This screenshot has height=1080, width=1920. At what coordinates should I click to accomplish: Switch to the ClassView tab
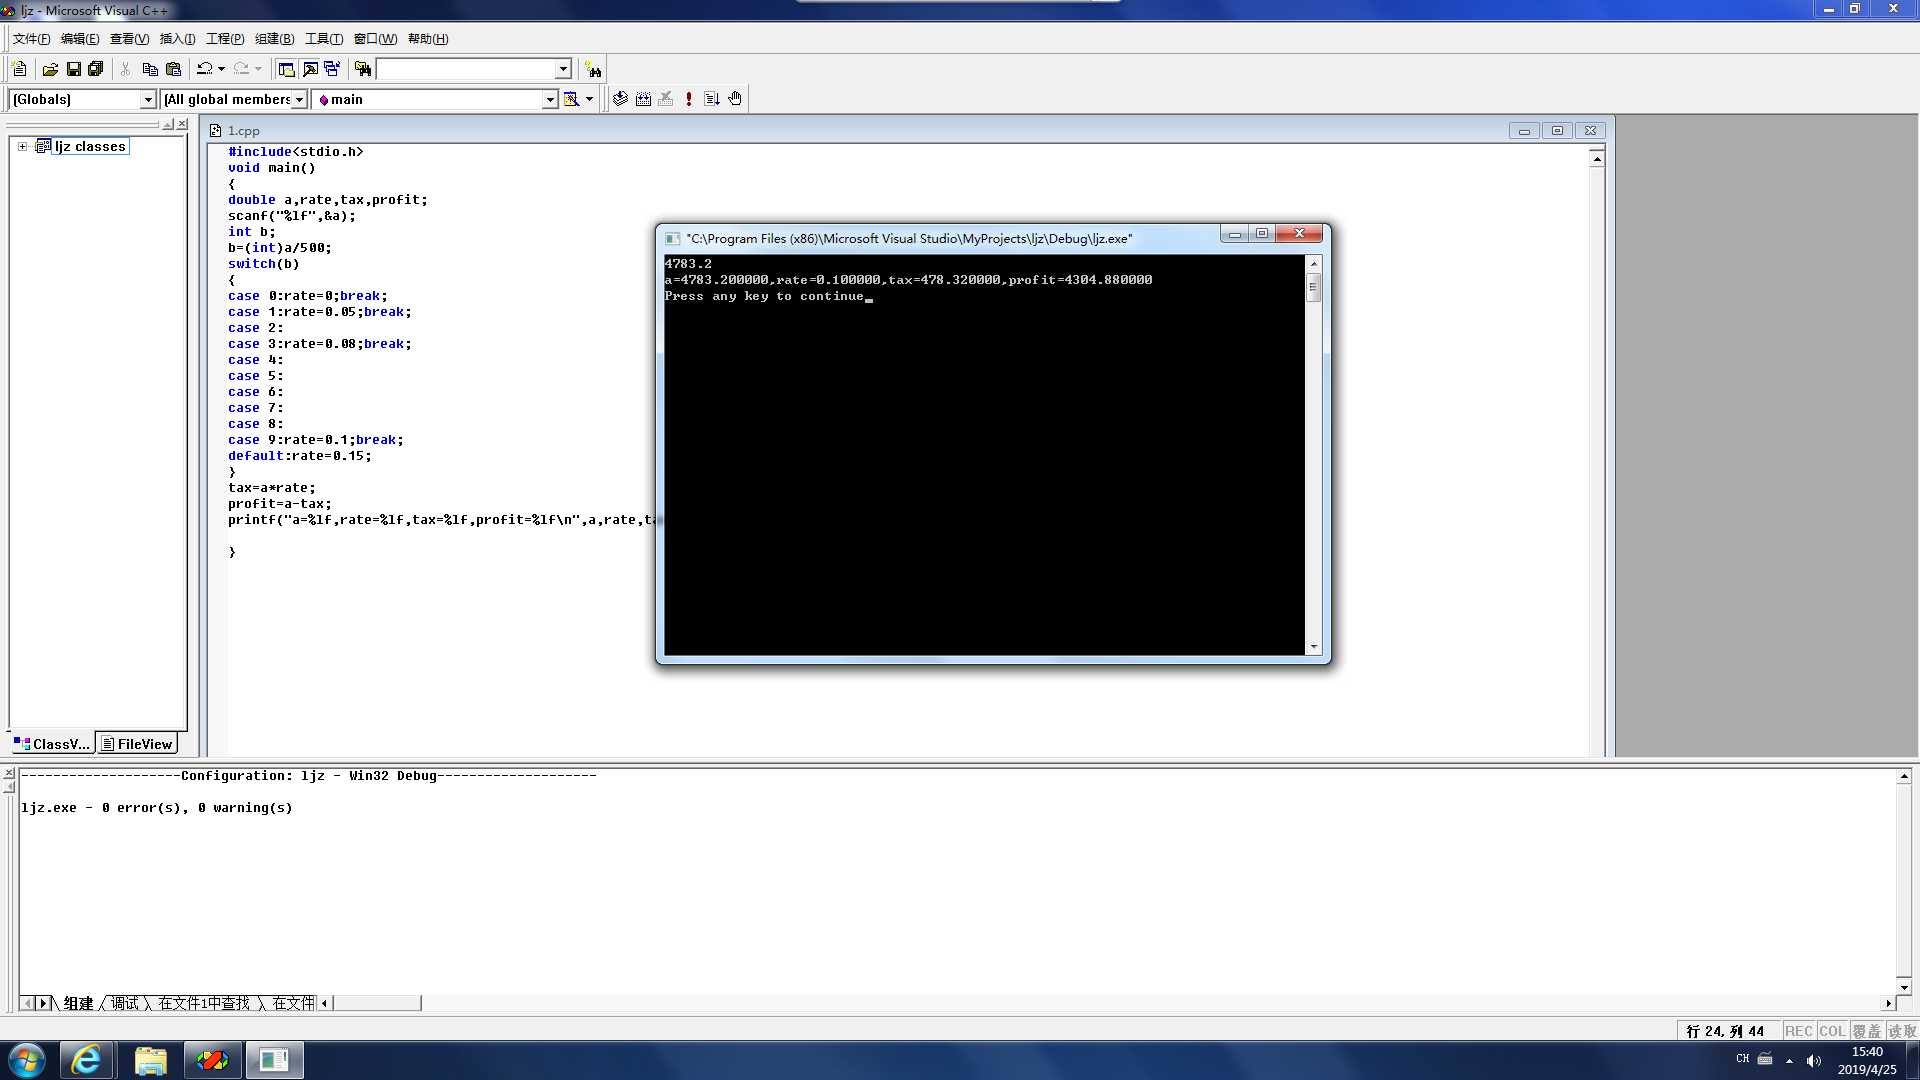click(52, 744)
